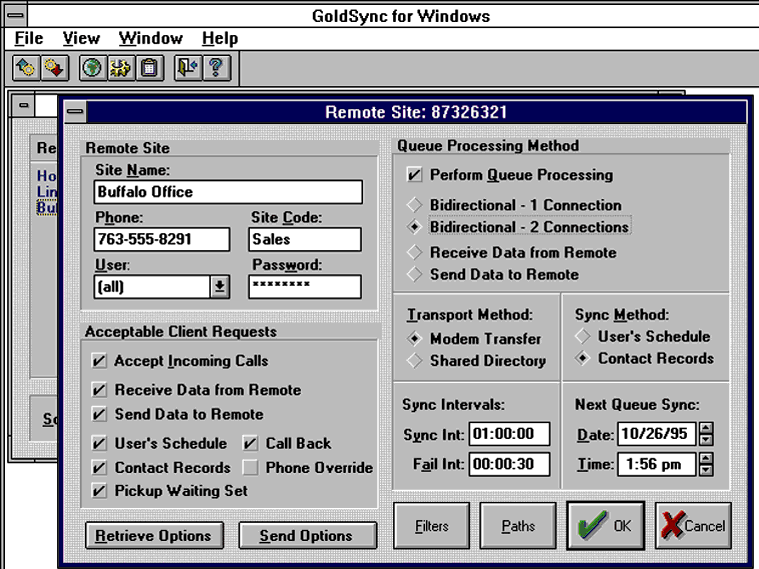
Task: Click the question mark help toolbar icon
Action: [216, 67]
